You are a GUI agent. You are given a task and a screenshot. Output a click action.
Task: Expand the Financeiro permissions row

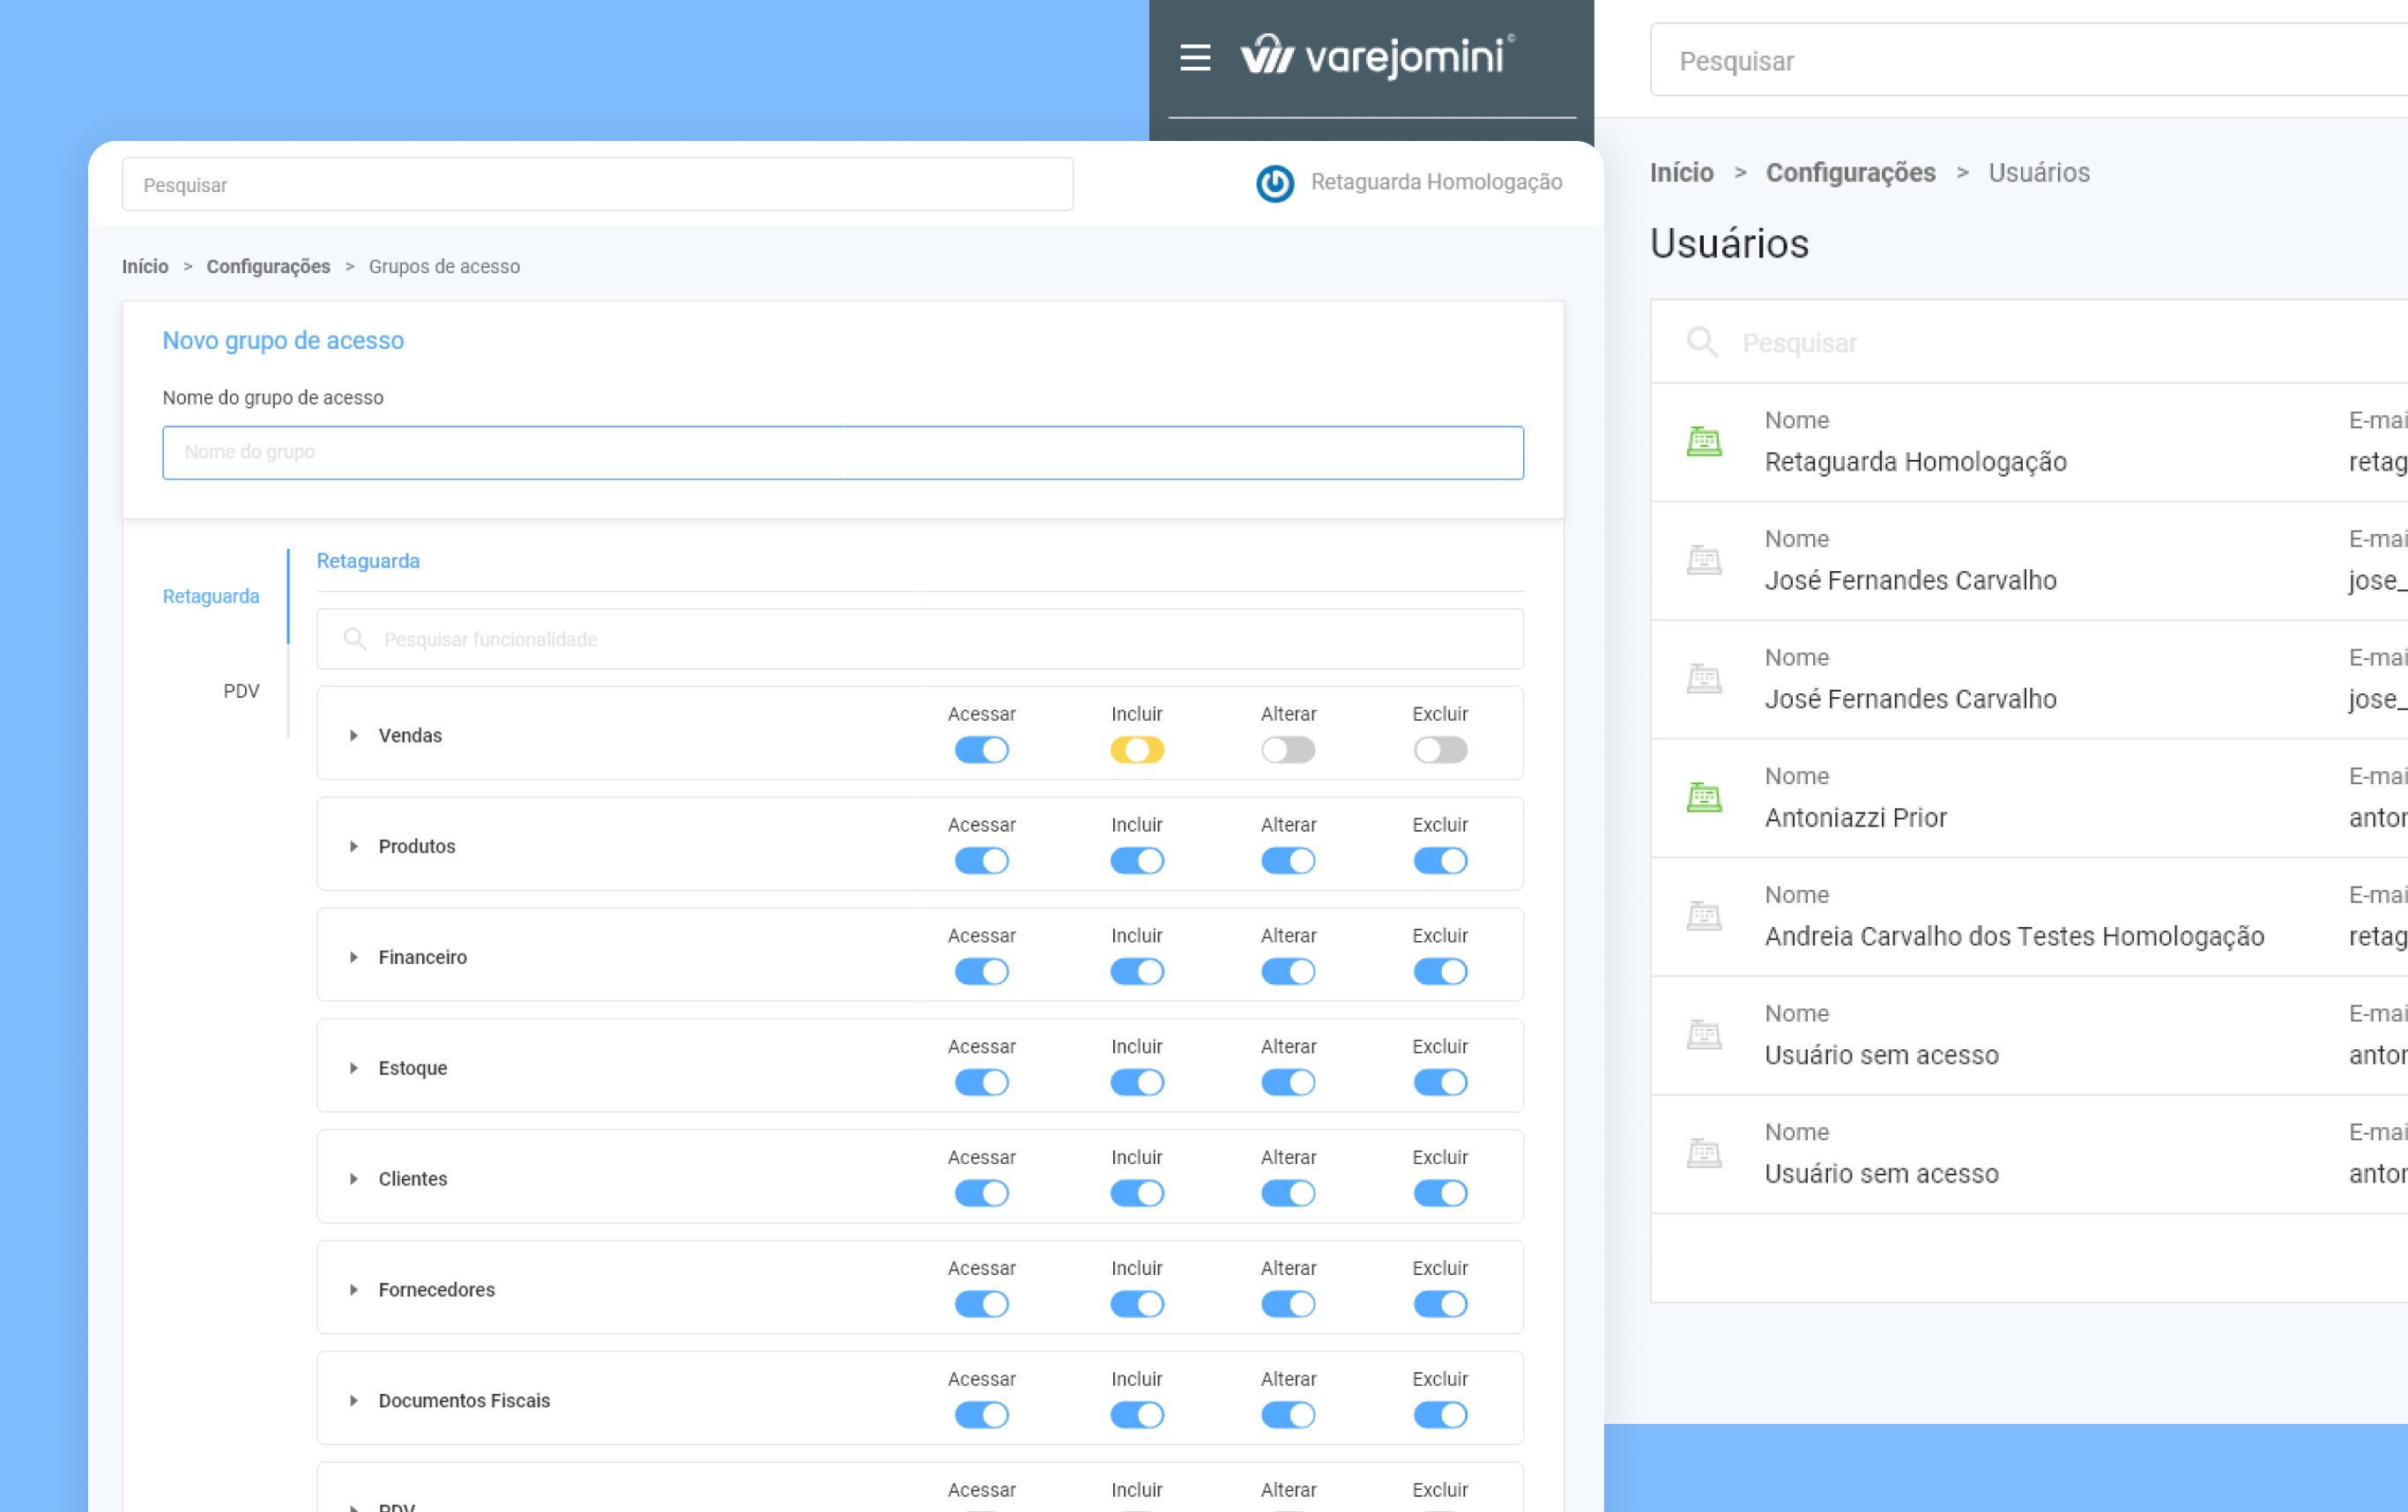(x=354, y=958)
